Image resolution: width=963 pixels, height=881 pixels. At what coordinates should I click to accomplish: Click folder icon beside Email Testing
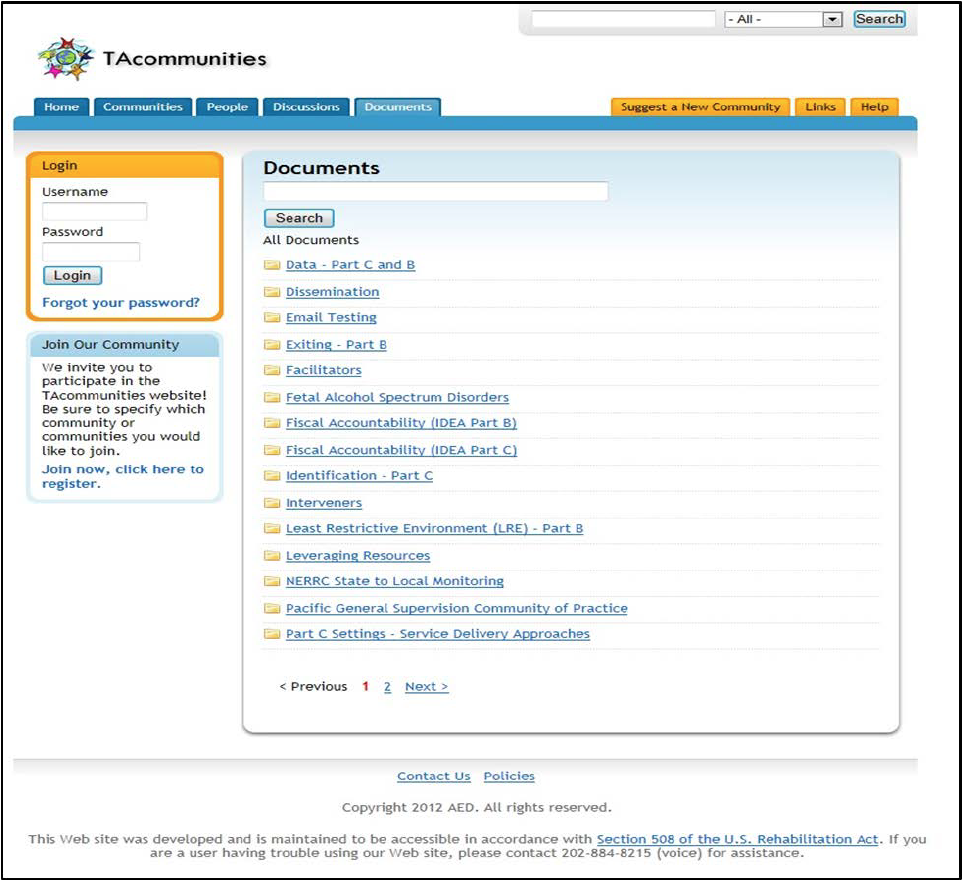point(271,318)
